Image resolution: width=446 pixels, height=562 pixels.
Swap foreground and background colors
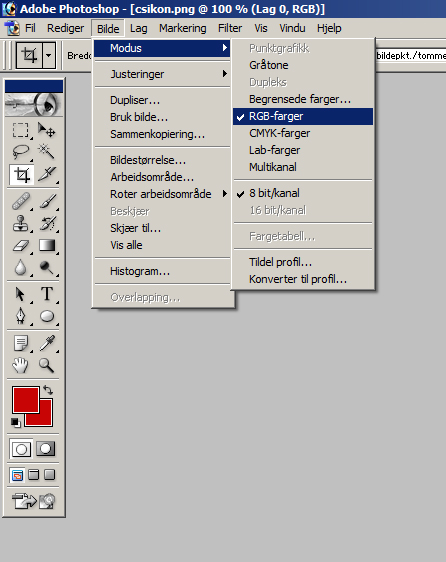coord(48,390)
